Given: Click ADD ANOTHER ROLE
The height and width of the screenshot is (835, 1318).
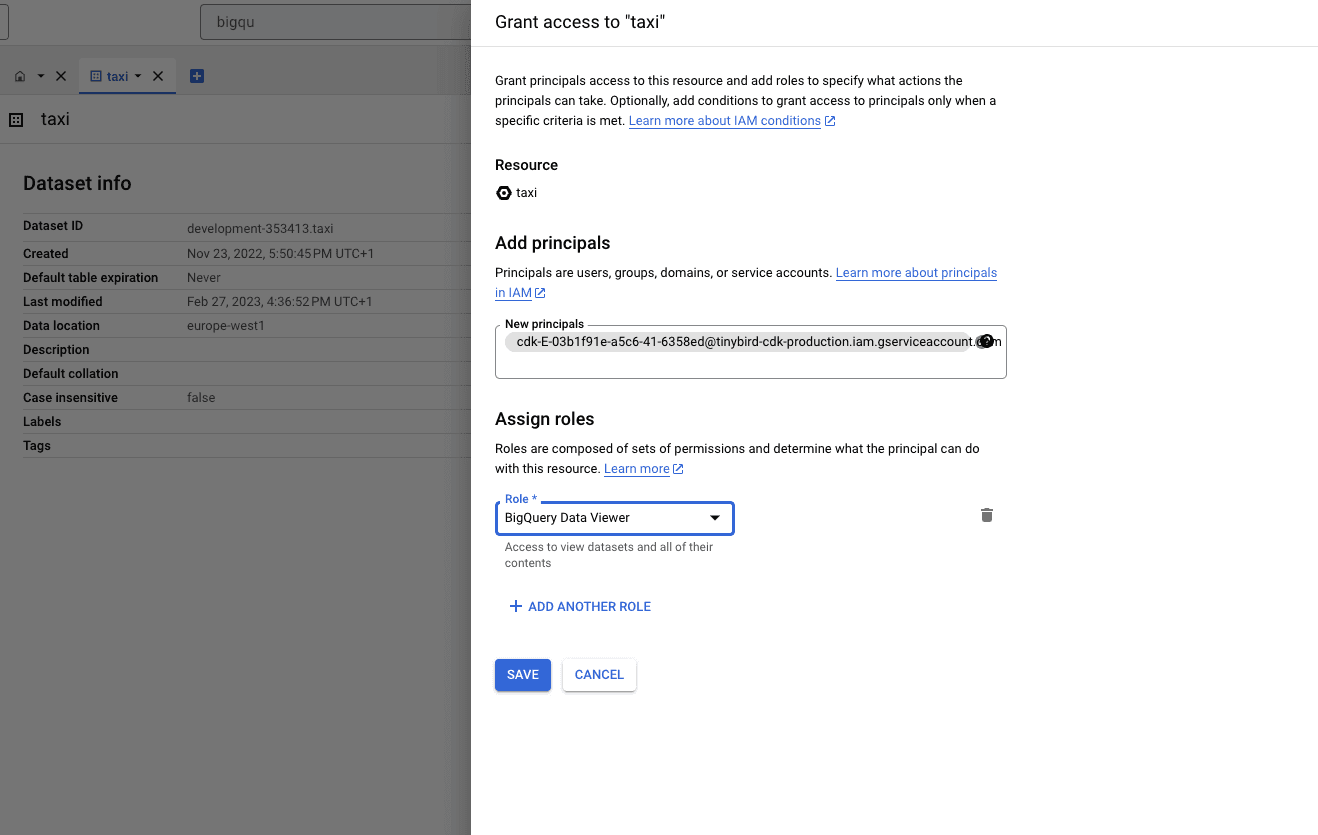Looking at the screenshot, I should [x=580, y=607].
